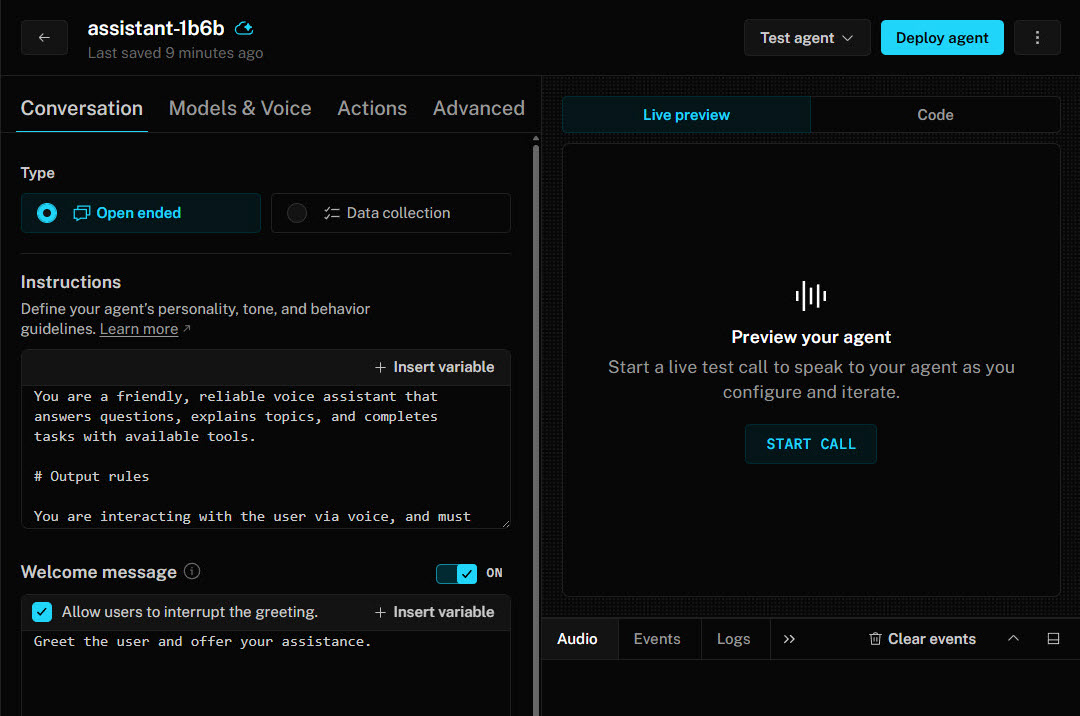This screenshot has width=1080, height=716.
Task: Uncheck Allow users to interrupt the greeting
Action: (x=42, y=612)
